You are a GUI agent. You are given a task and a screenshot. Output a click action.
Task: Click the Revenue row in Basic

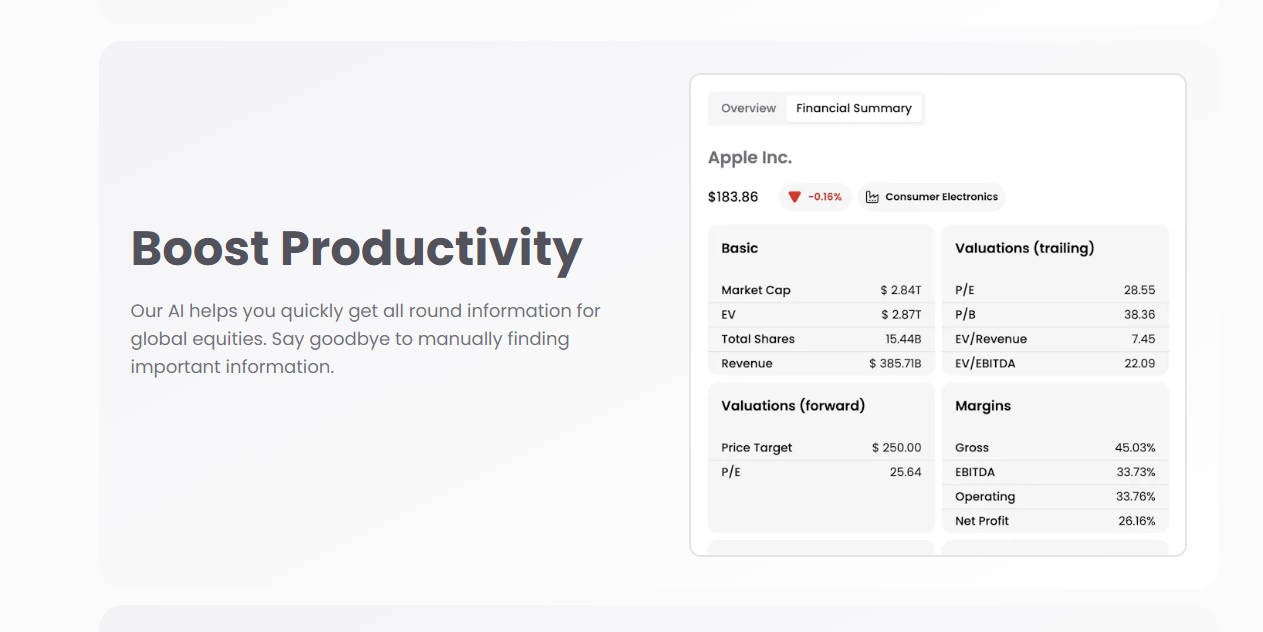click(x=820, y=363)
